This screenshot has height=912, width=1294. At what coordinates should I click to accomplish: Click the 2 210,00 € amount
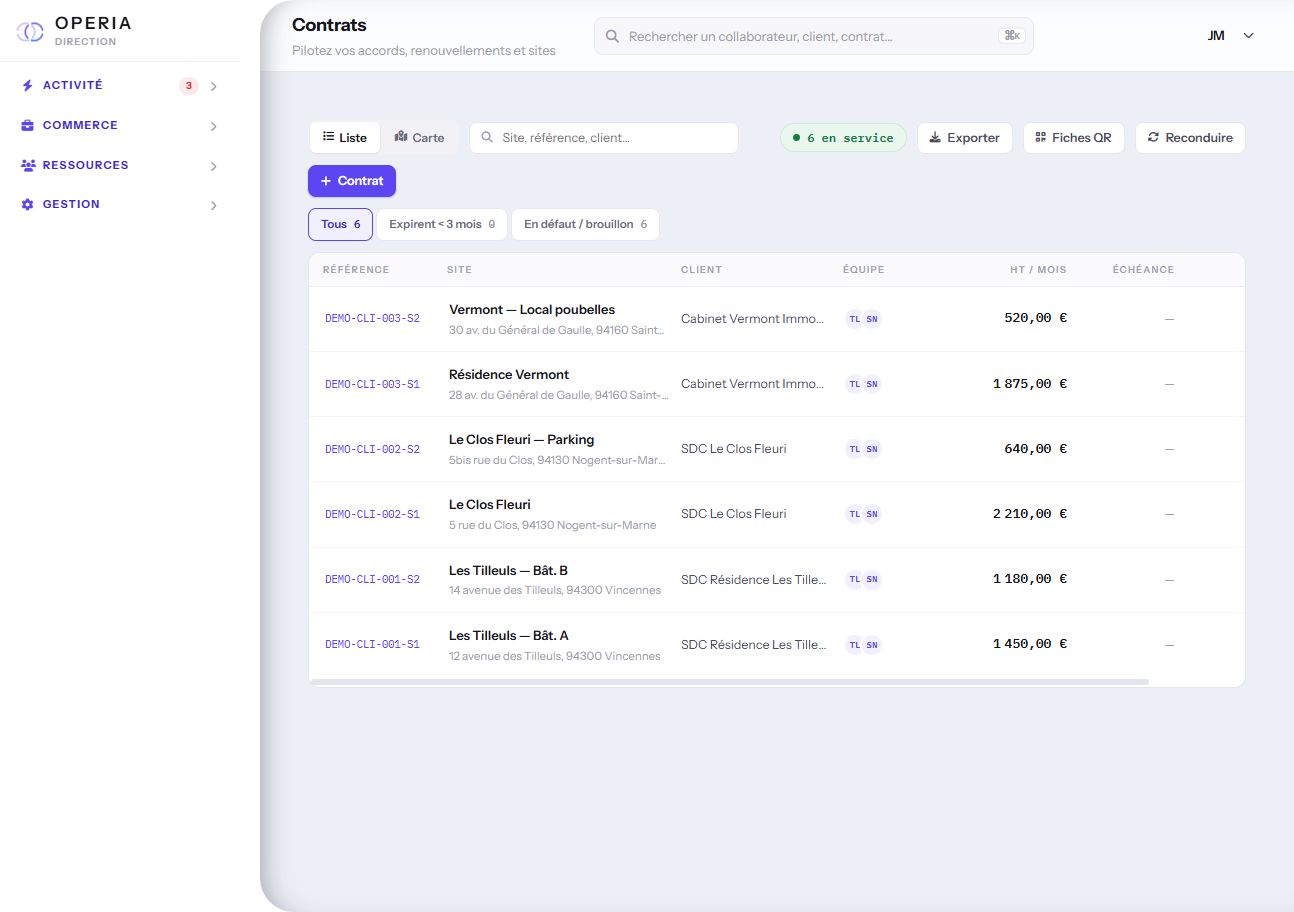(x=1030, y=514)
